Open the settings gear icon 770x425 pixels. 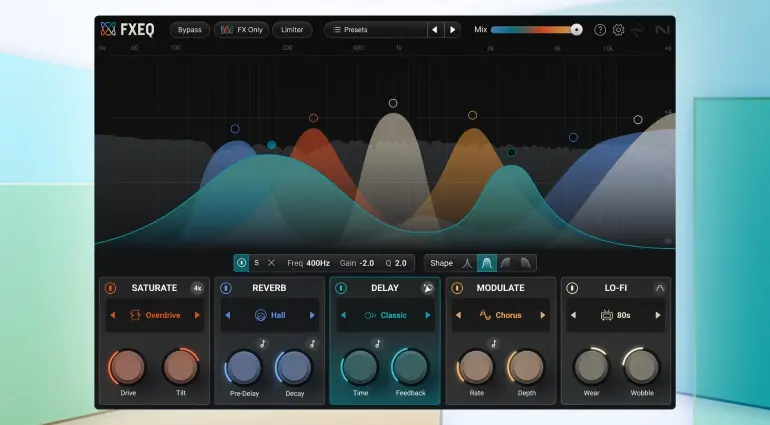click(618, 30)
